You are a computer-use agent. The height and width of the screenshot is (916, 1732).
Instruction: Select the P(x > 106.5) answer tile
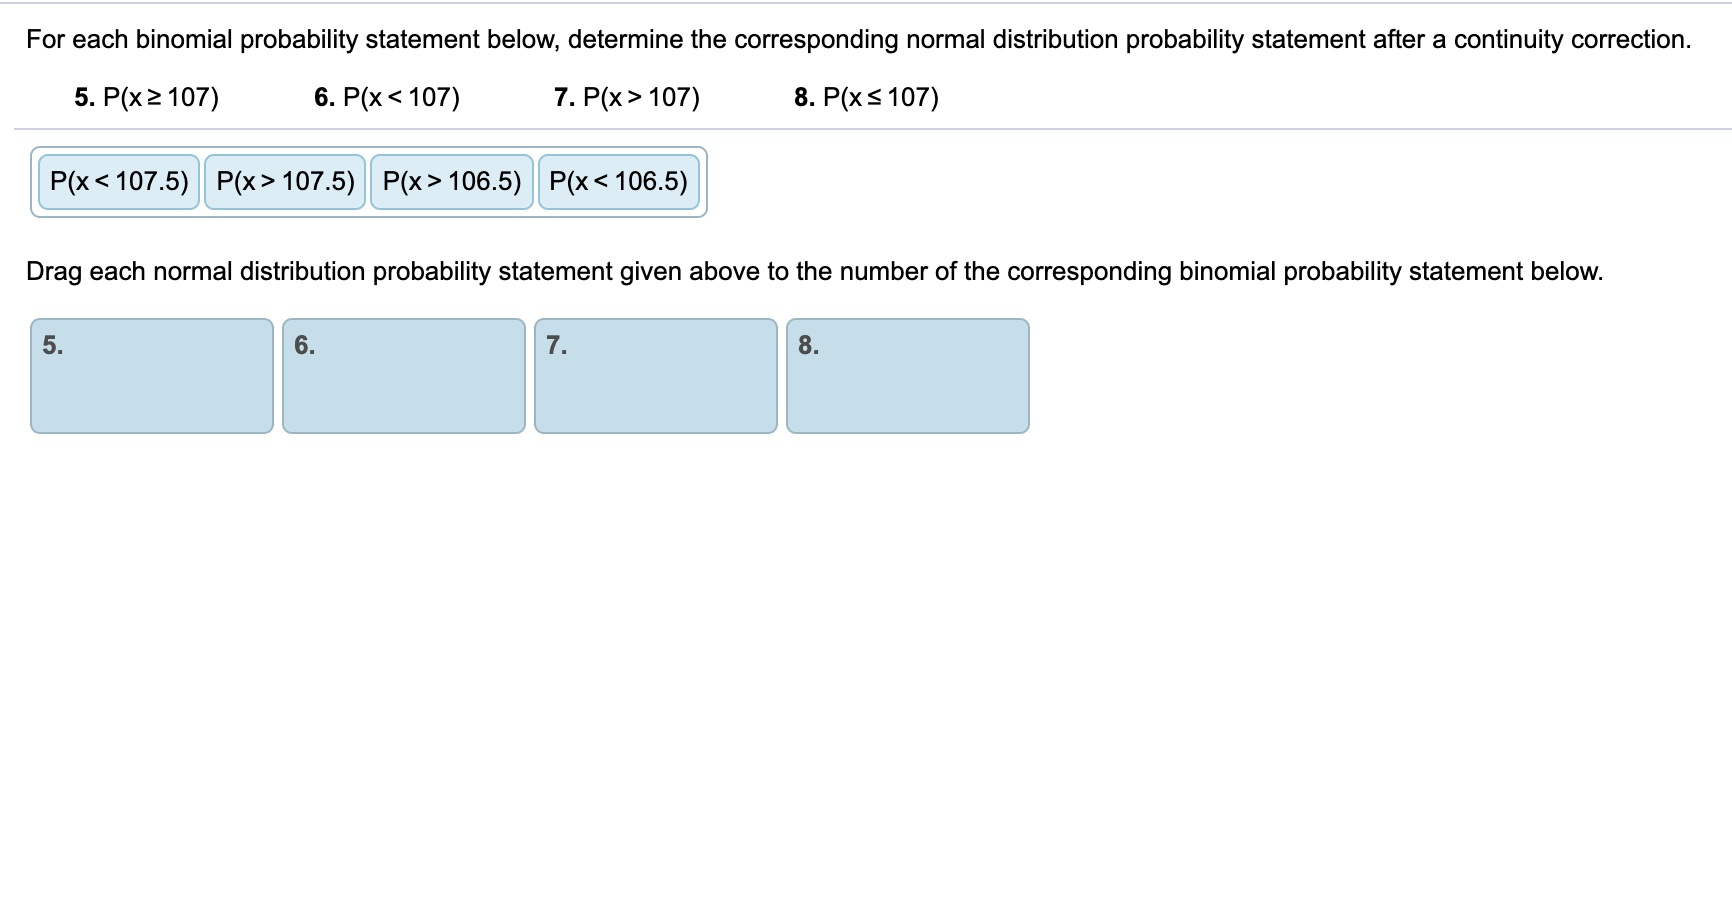[x=452, y=182]
